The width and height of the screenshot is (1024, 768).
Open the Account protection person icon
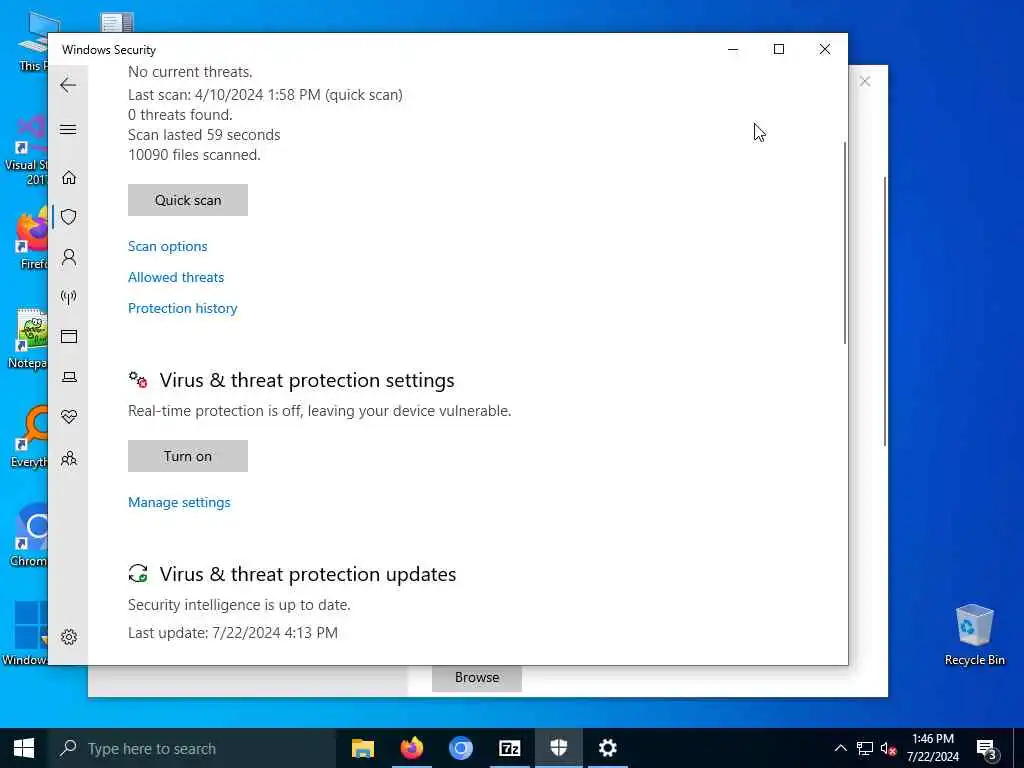[69, 257]
